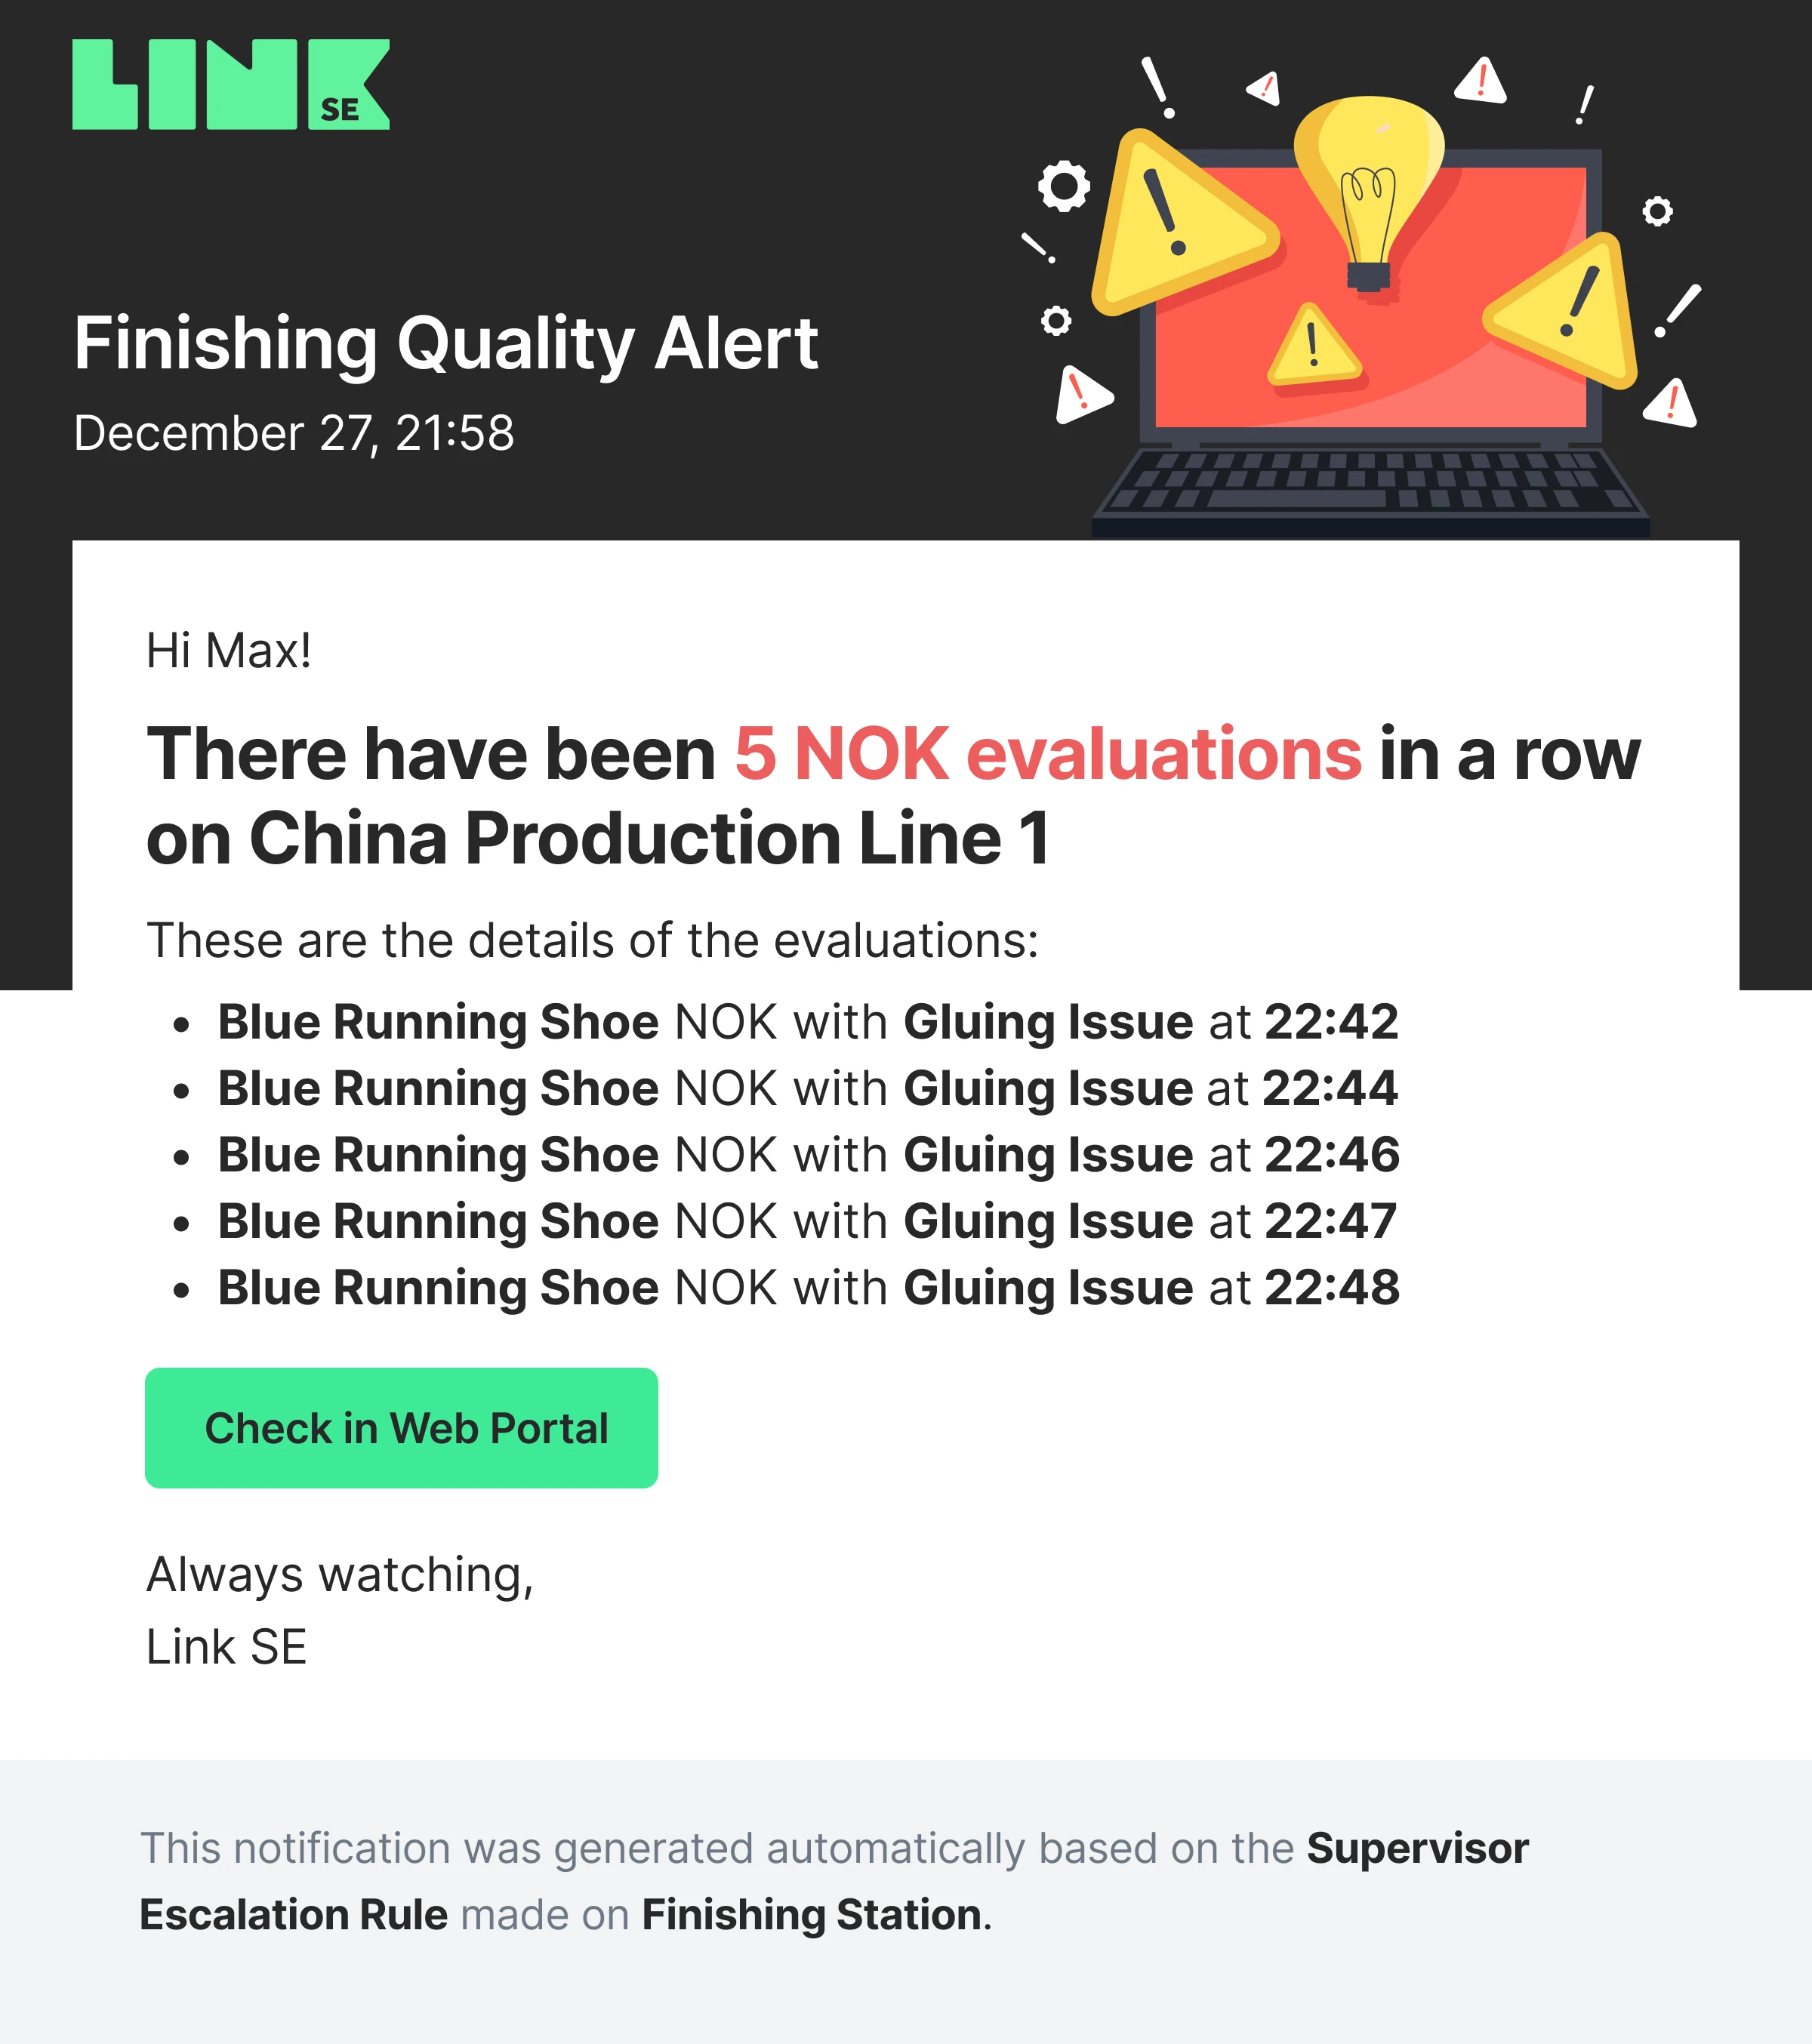Click the white warning triangle top right
Viewport: 1812px width, 2044px height.
coord(1481,80)
